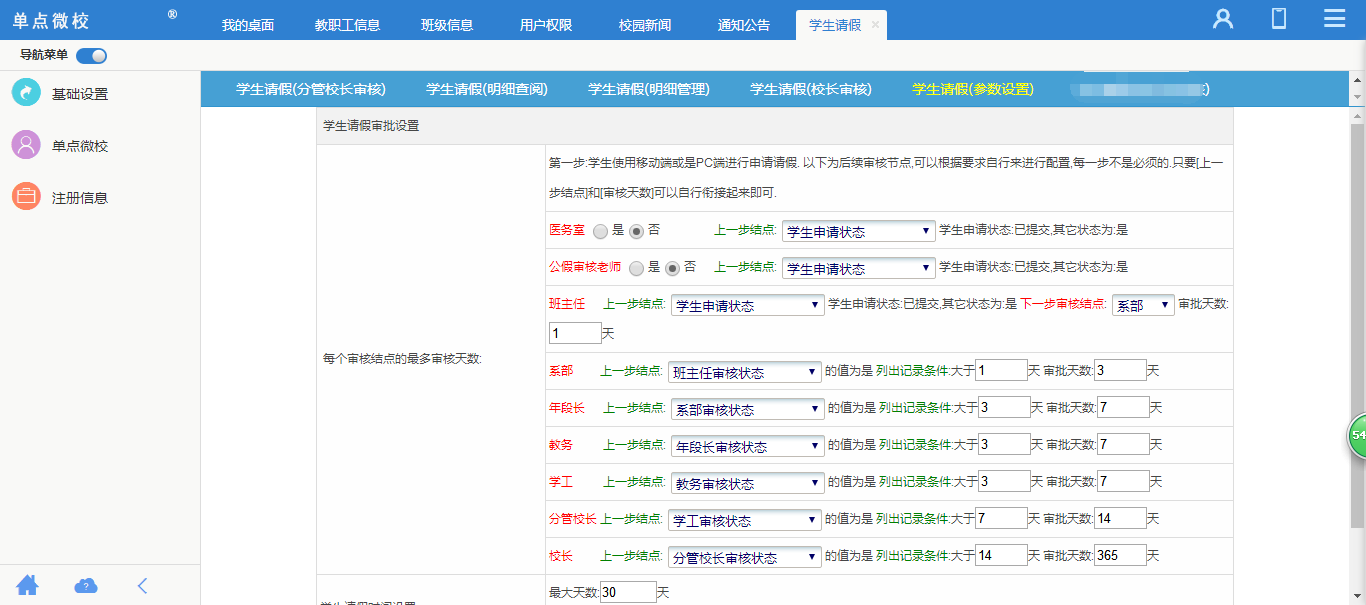Click 学工 大于 days input

click(1005, 481)
